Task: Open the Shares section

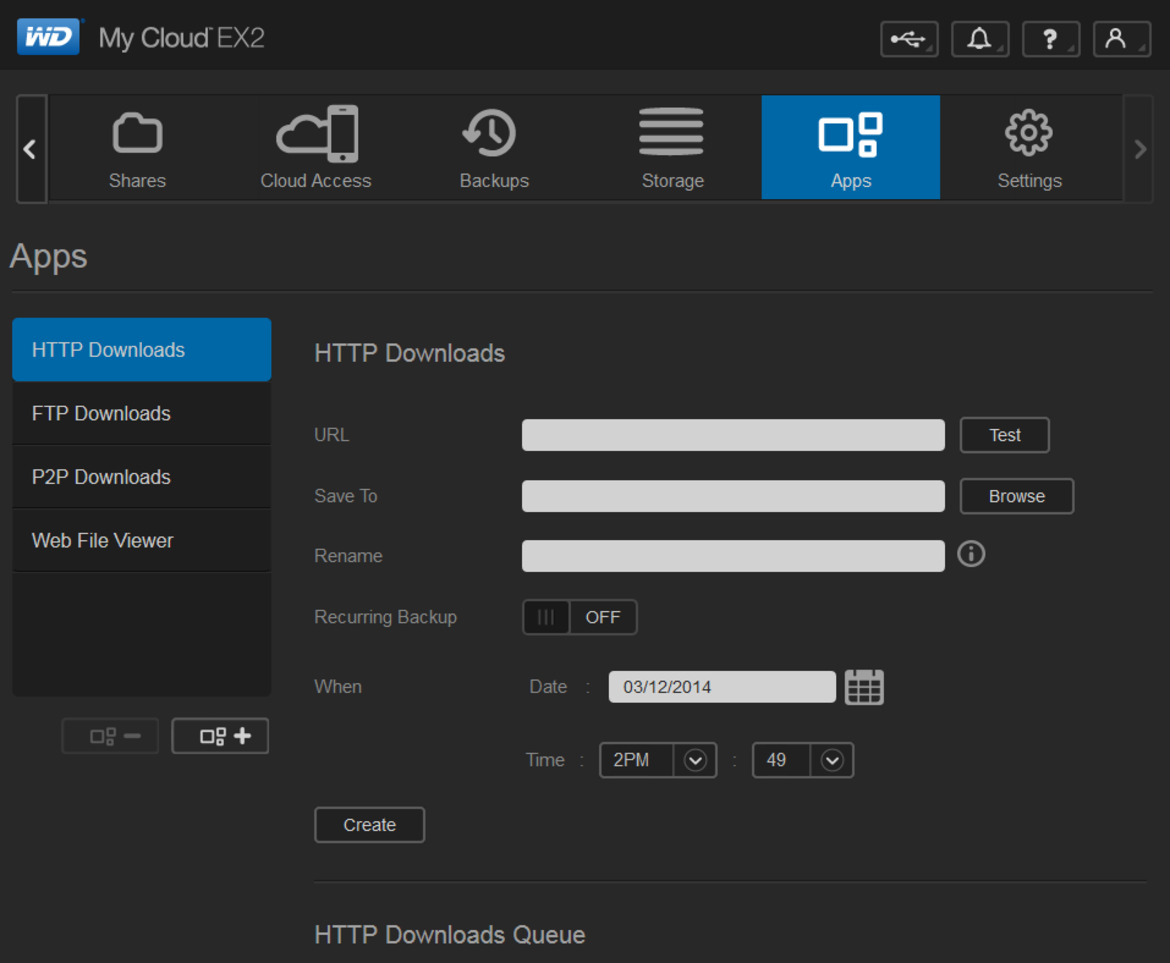Action: click(x=137, y=148)
